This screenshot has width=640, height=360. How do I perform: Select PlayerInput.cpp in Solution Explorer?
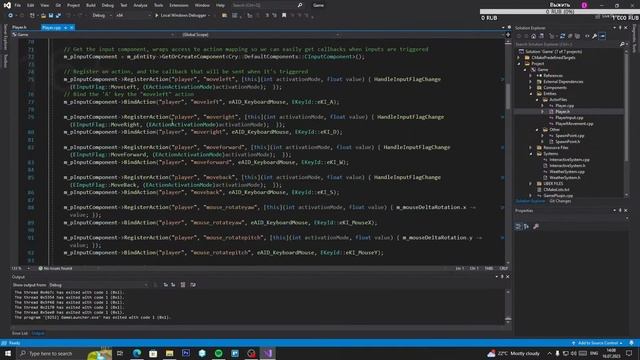pos(569,118)
